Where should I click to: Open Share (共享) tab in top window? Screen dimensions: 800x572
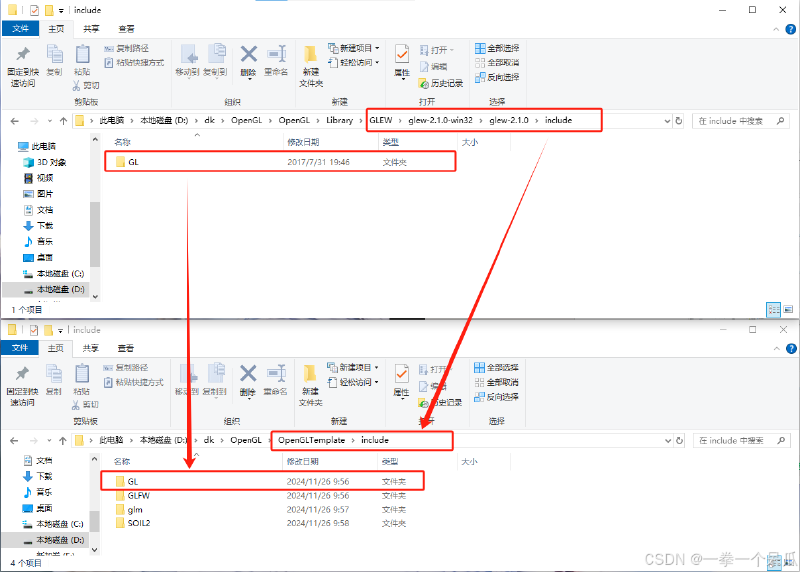[91, 29]
